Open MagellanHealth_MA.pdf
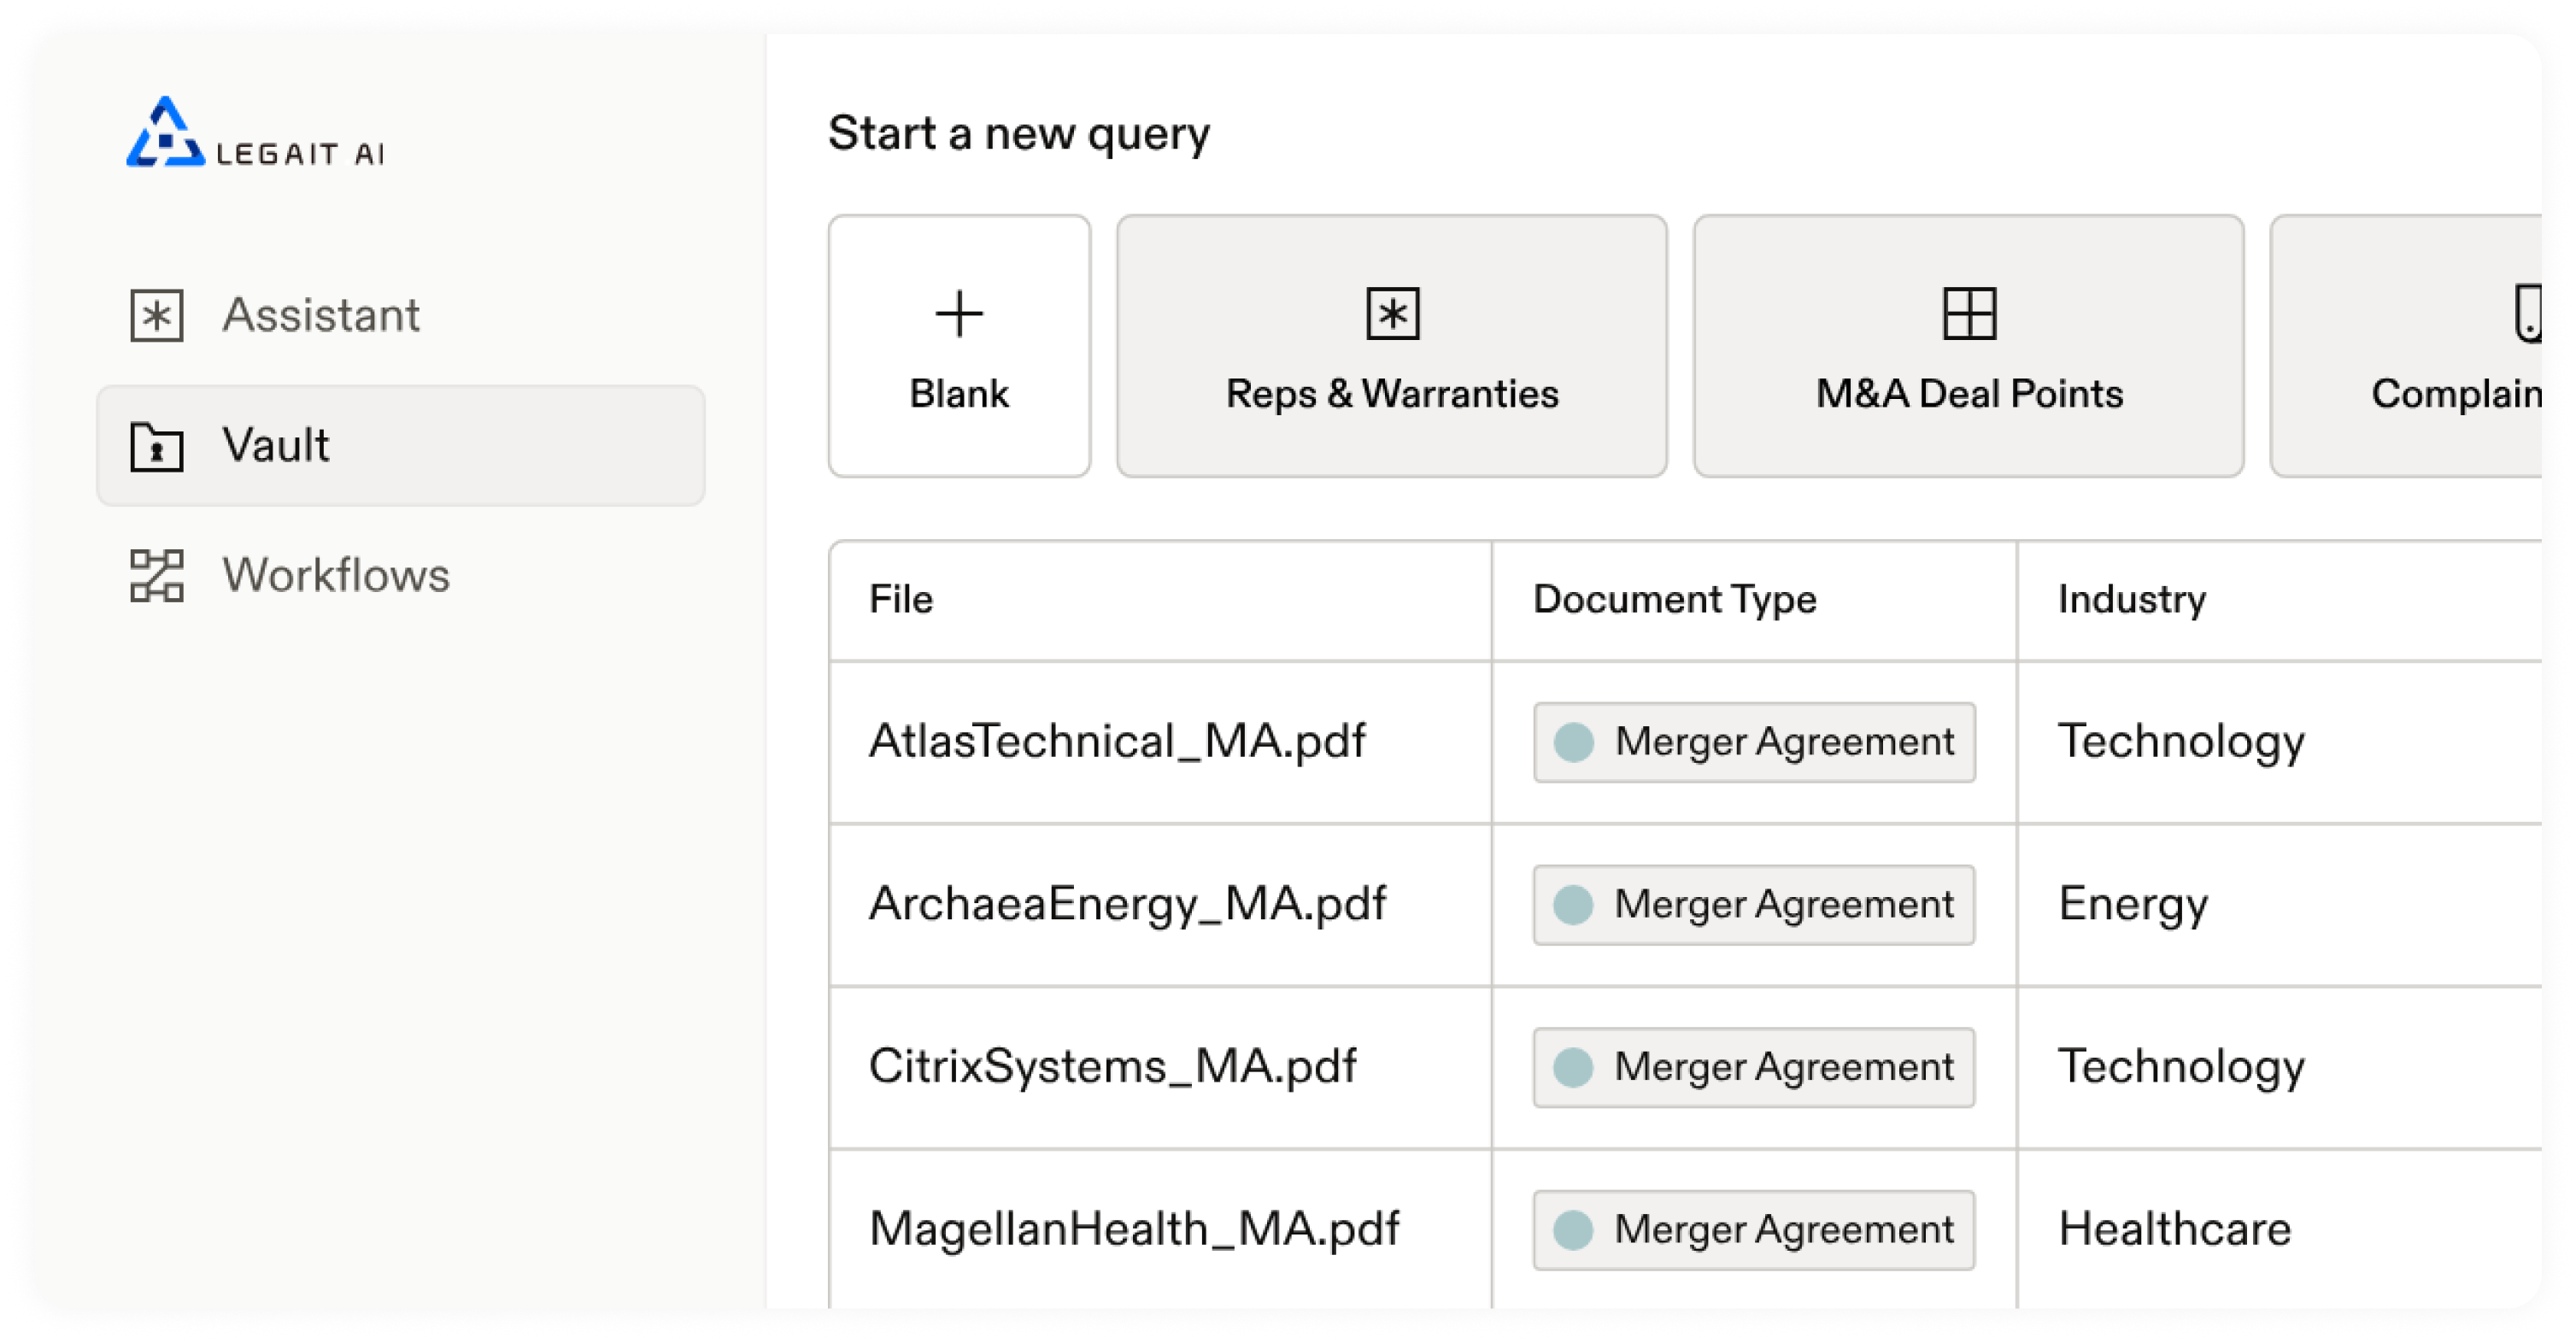The height and width of the screenshot is (1343, 2576). (x=1134, y=1230)
